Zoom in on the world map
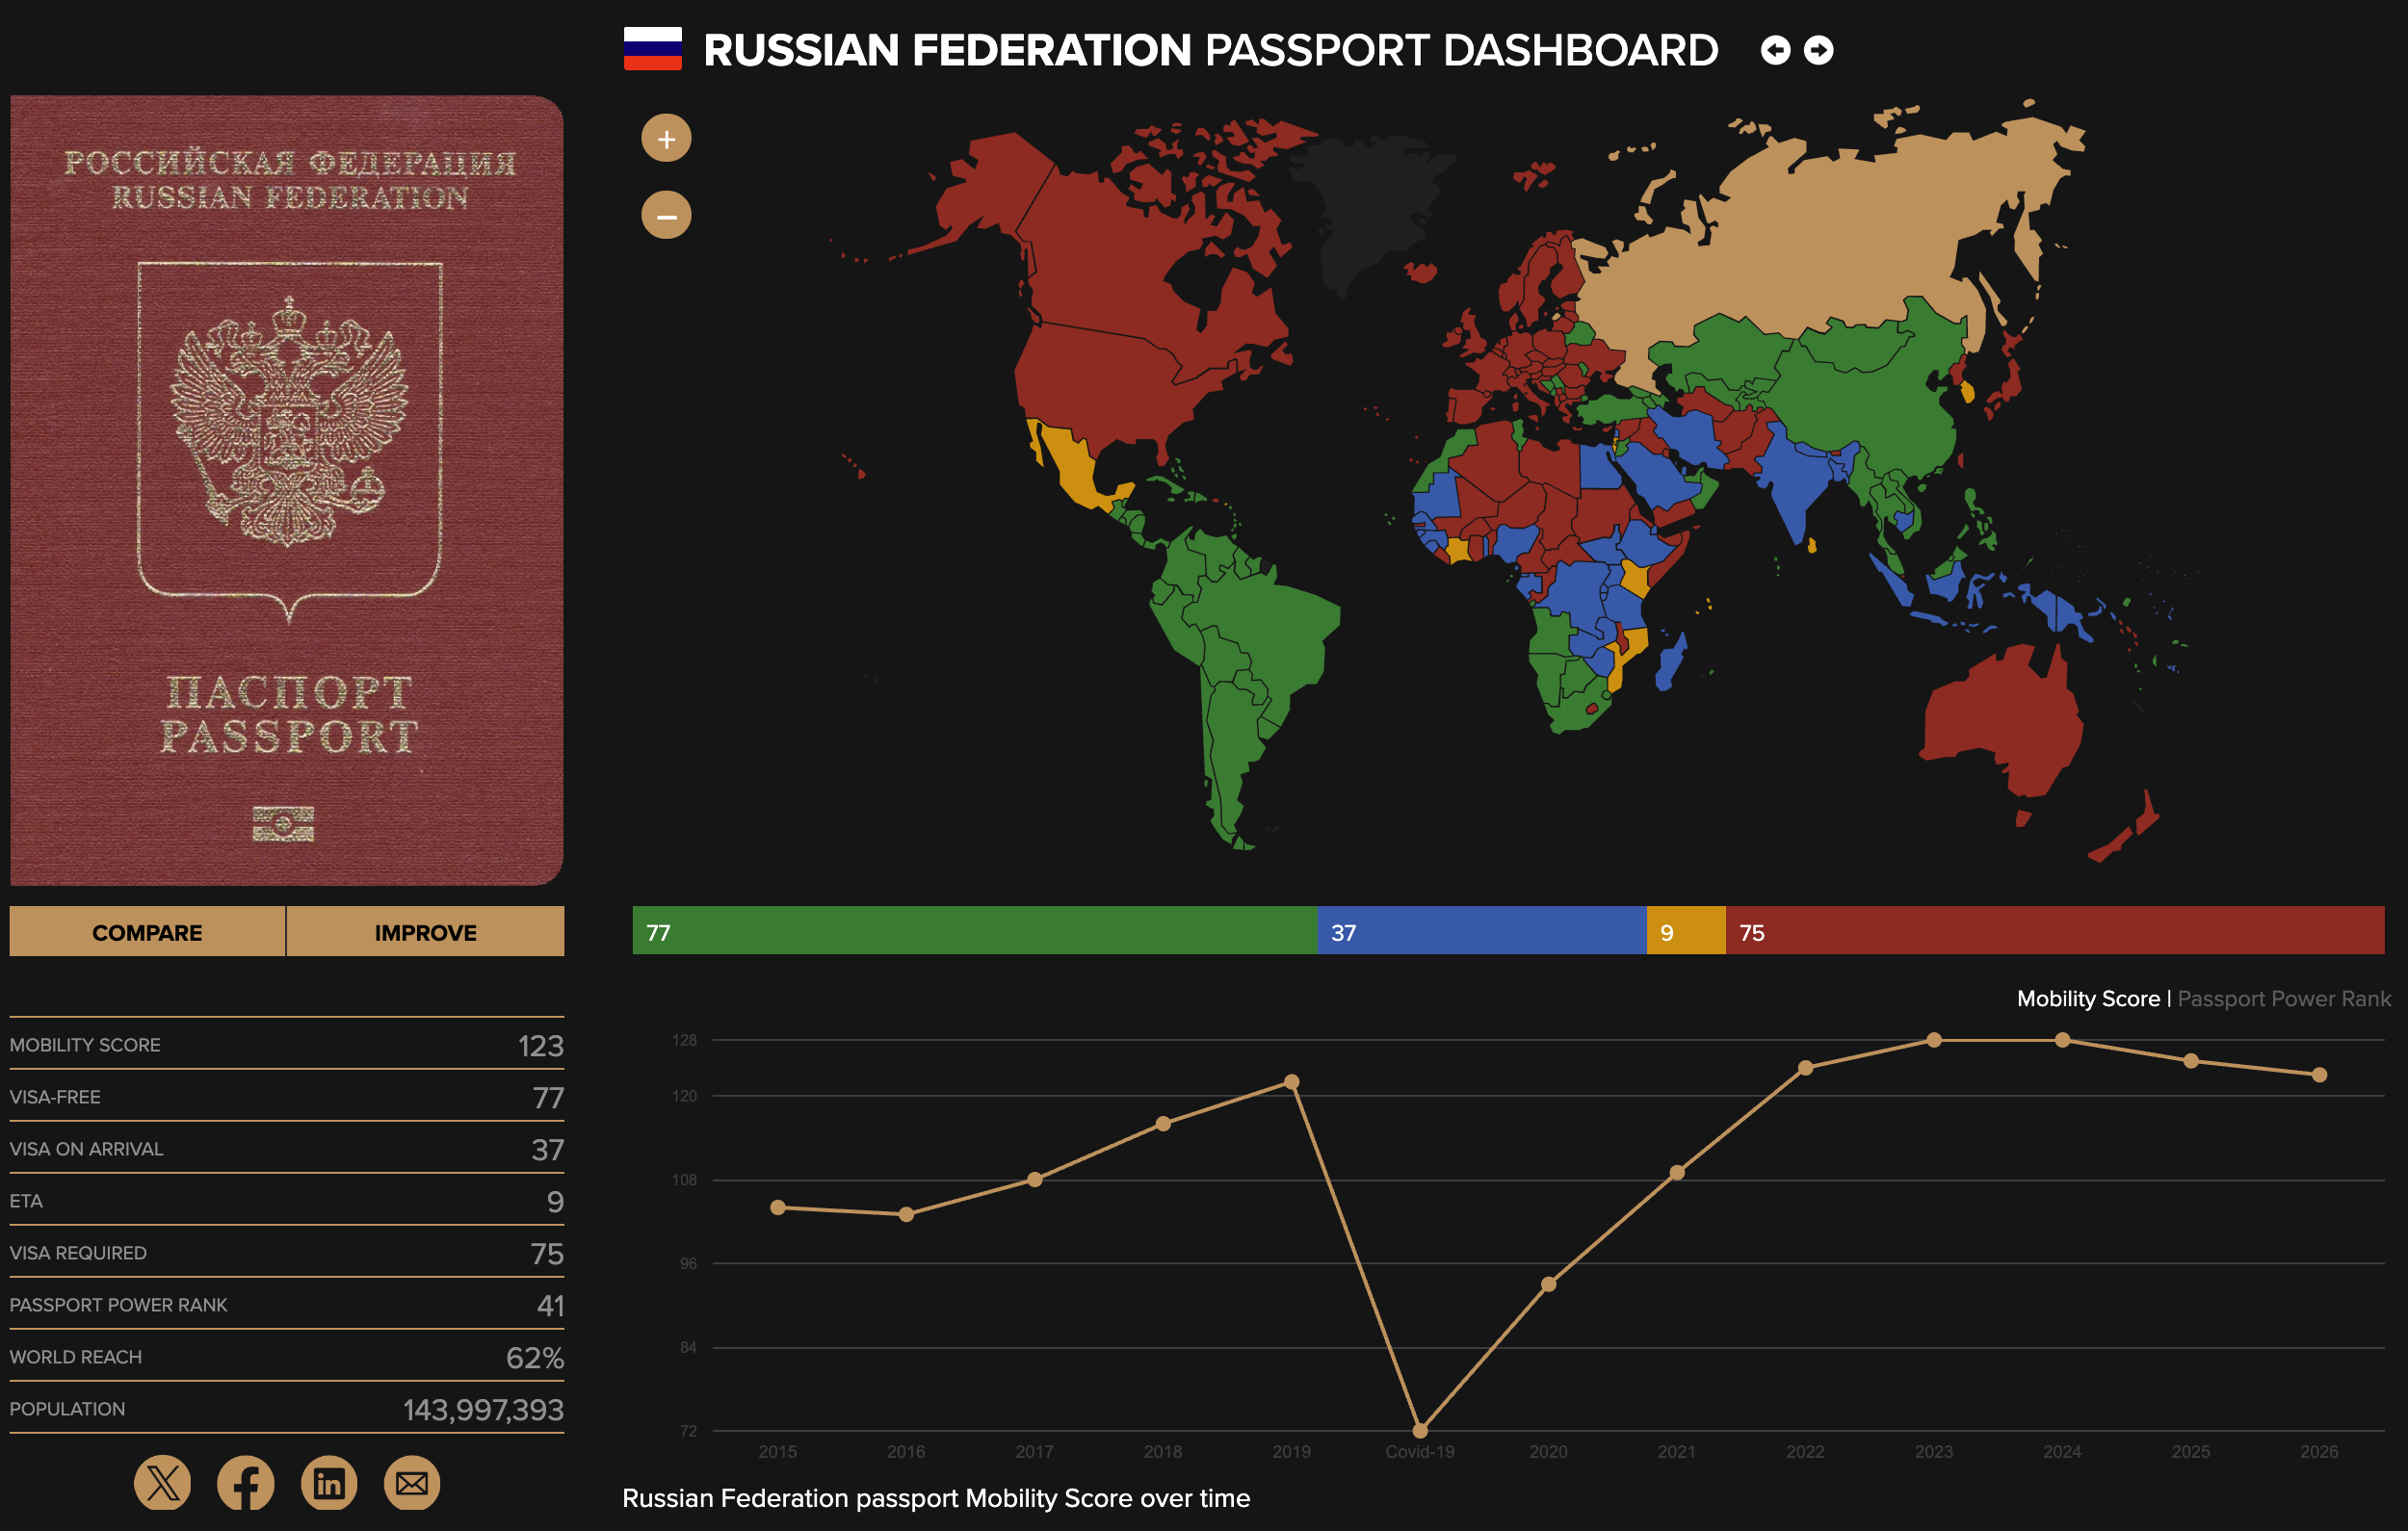 pos(666,139)
